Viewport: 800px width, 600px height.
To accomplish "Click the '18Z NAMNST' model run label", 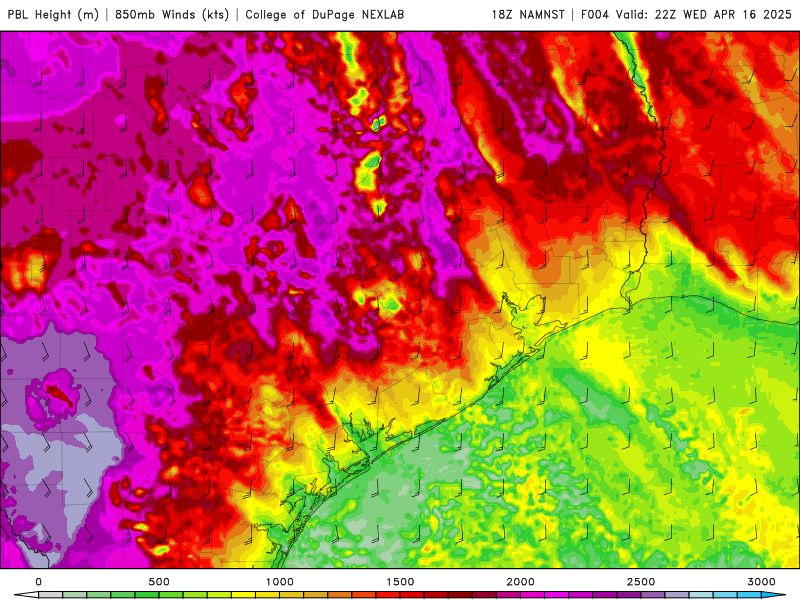I will [528, 14].
